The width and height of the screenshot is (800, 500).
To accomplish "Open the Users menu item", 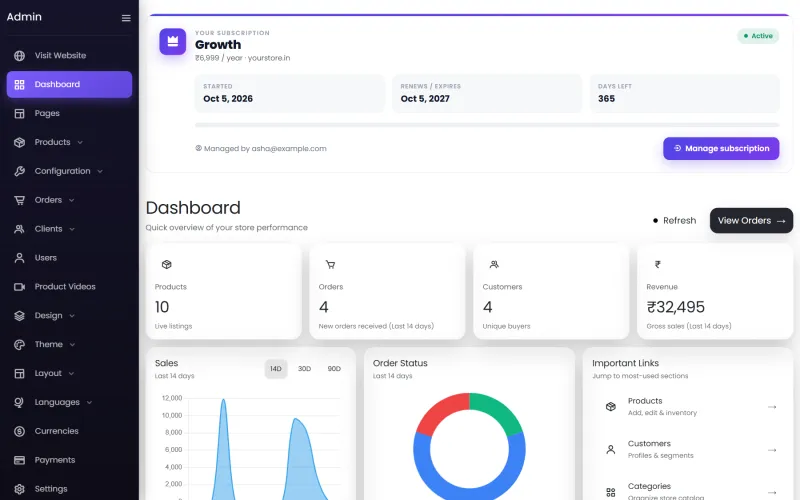I will click(69, 258).
